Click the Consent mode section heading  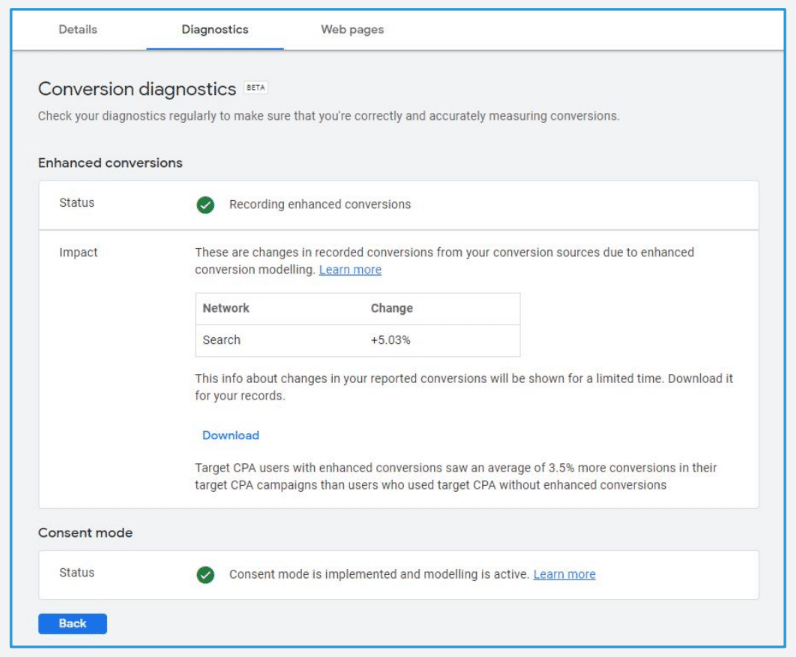[x=85, y=533]
